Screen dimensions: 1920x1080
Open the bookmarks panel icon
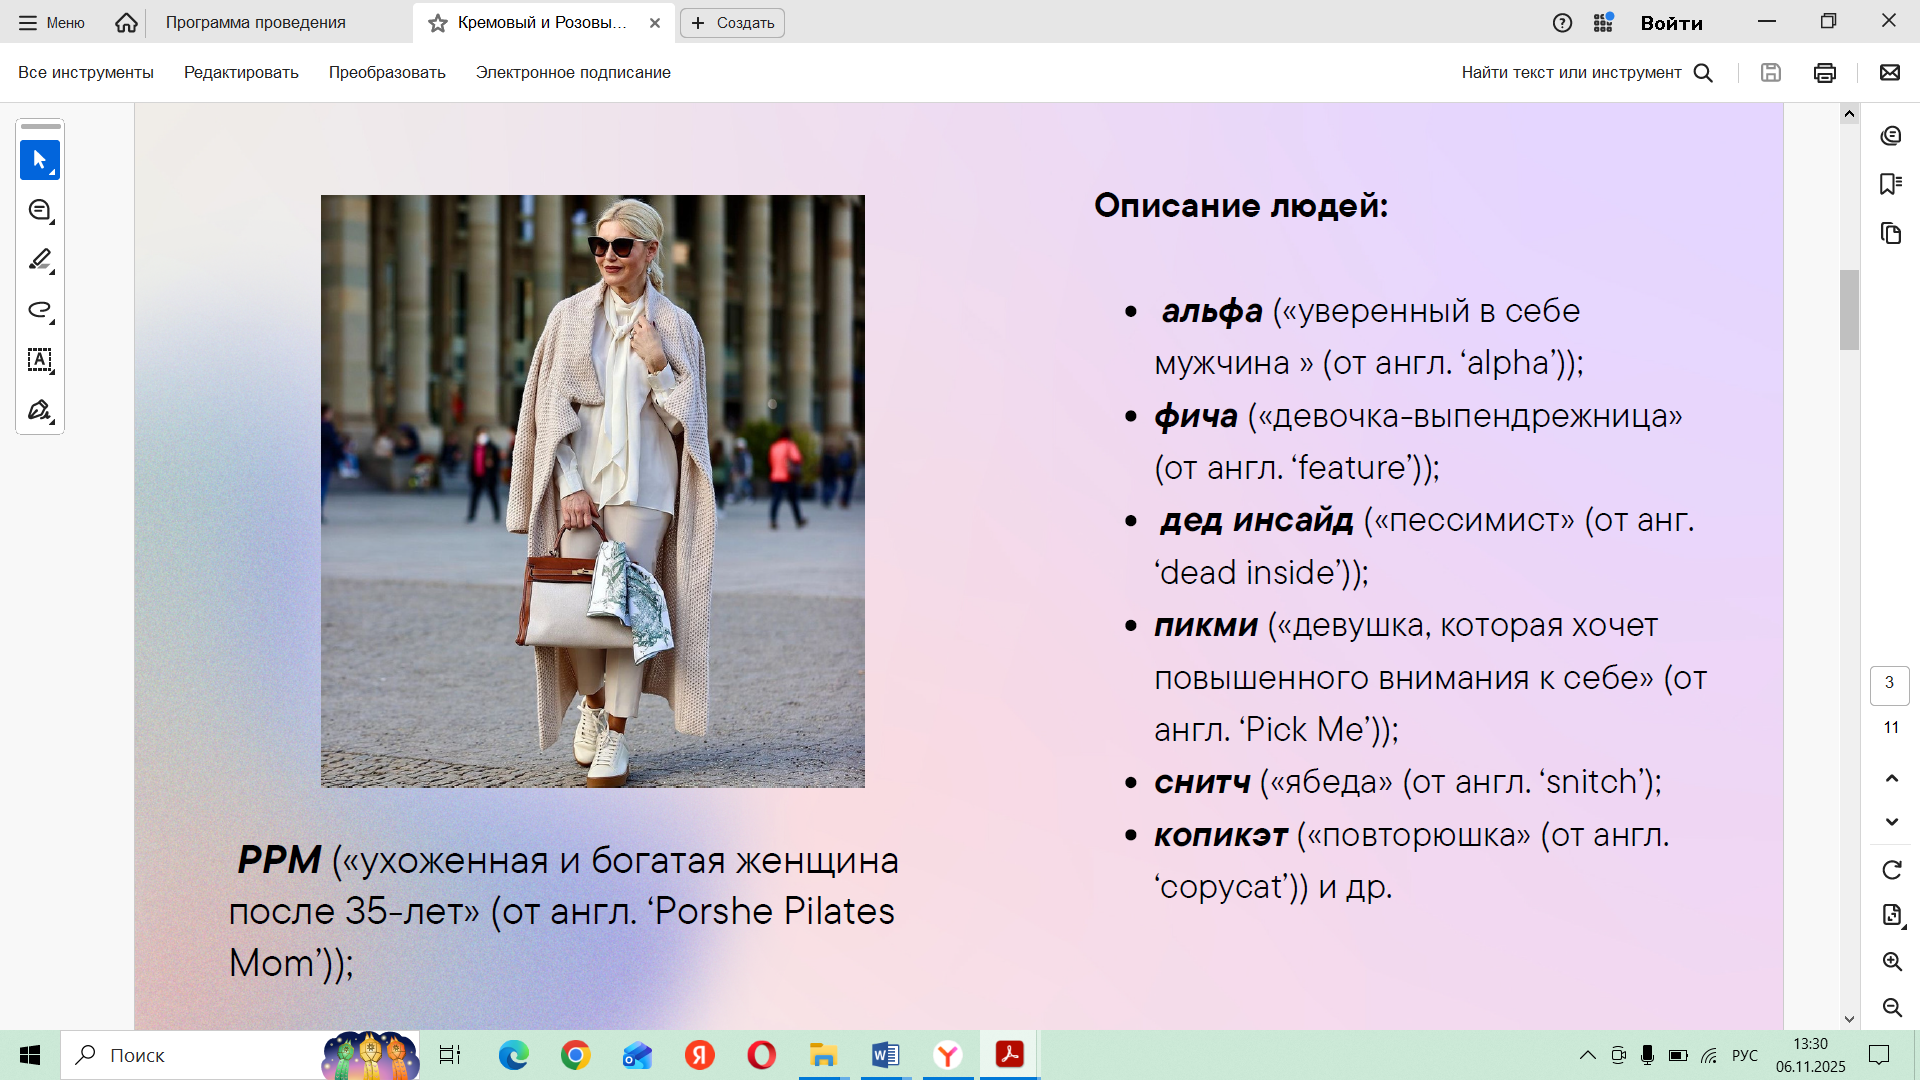pyautogui.click(x=1890, y=184)
